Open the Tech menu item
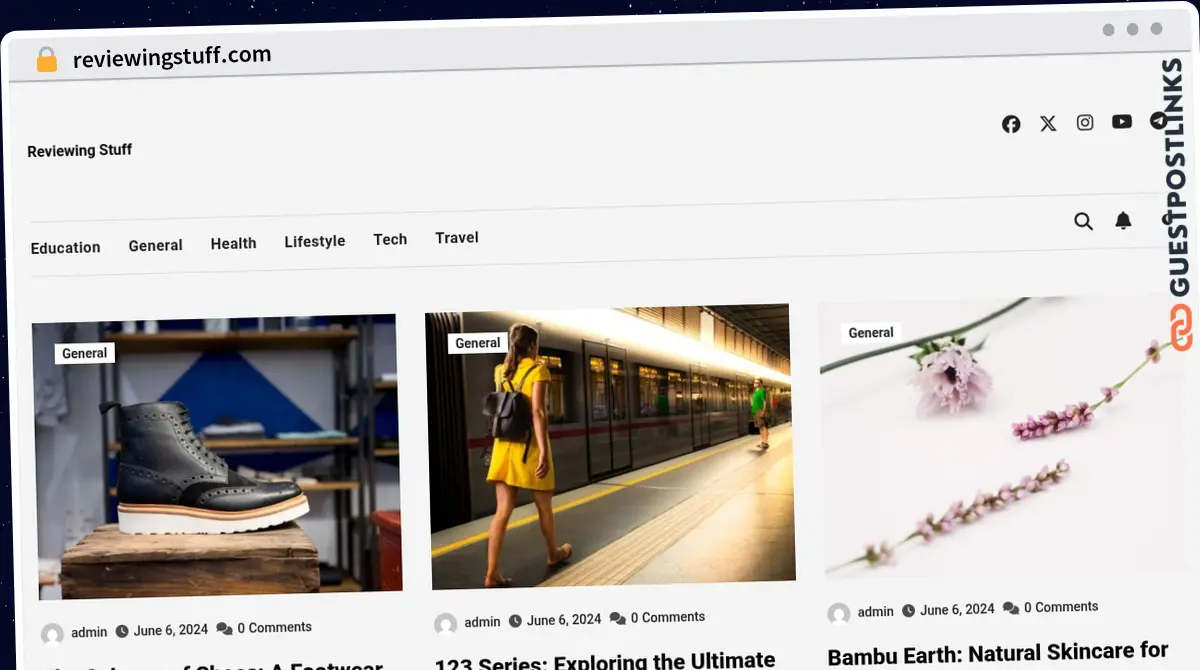 (390, 239)
